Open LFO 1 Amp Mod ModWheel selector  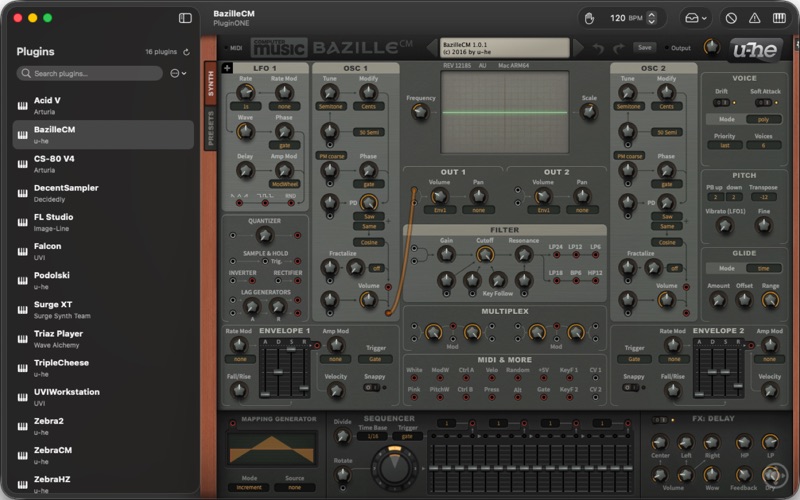click(x=285, y=184)
